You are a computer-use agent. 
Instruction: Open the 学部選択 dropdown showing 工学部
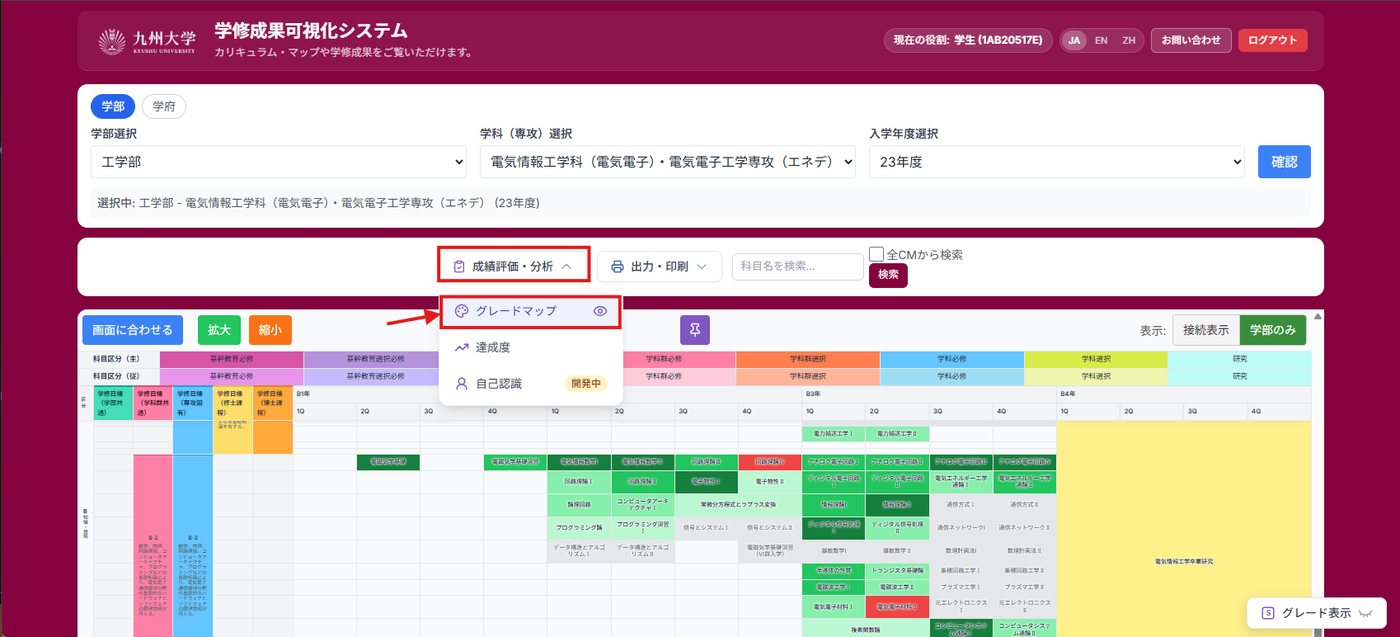tap(278, 161)
